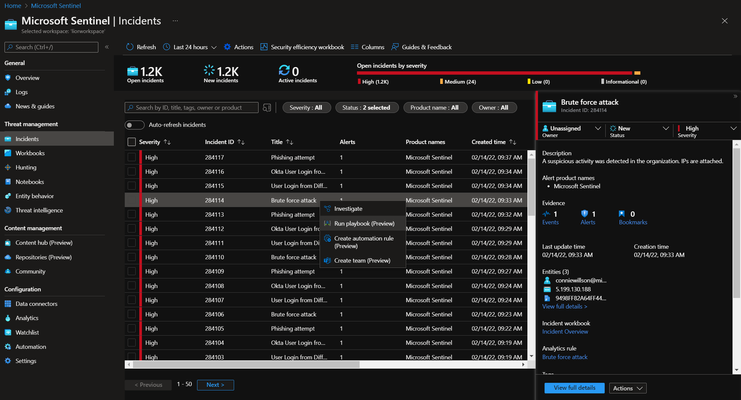The height and width of the screenshot is (400, 741).
Task: Focus the sidebar Search (Ctrl+/) field
Action: tap(51, 47)
